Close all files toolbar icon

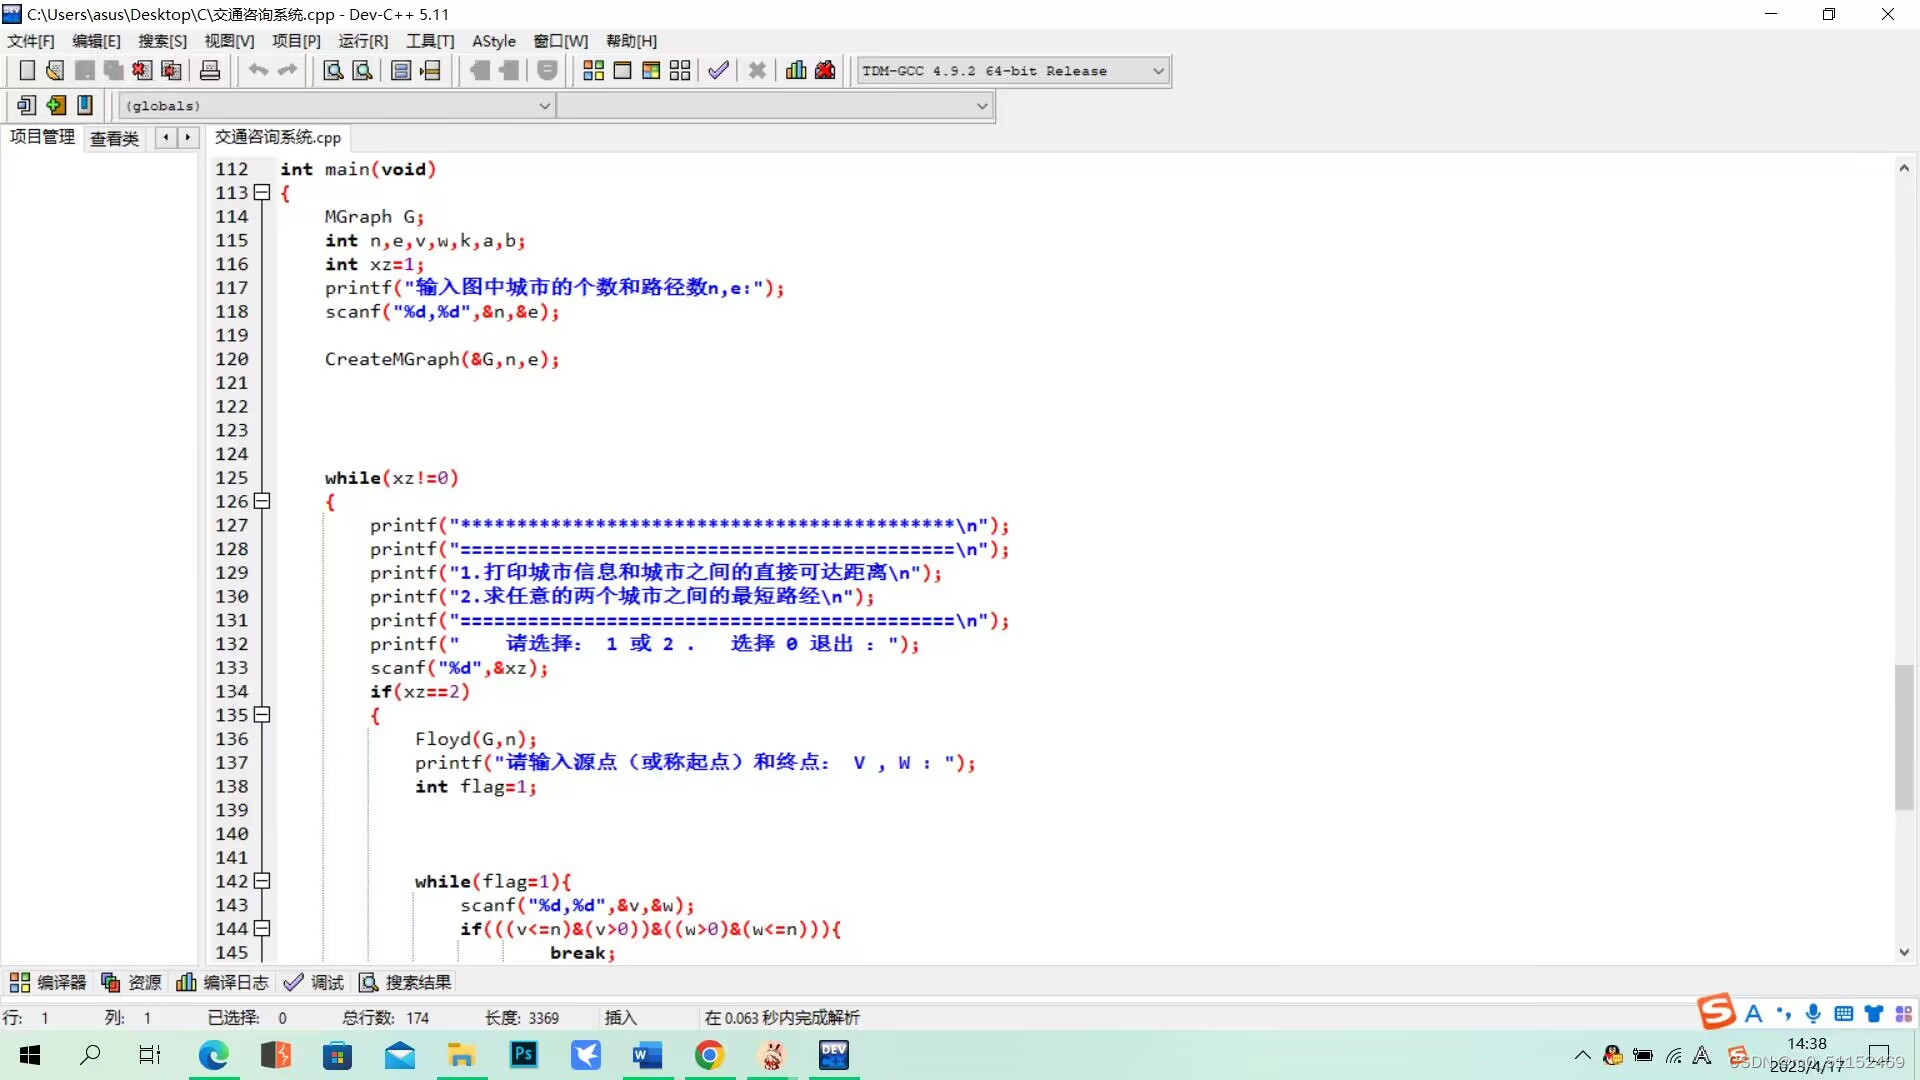[171, 71]
